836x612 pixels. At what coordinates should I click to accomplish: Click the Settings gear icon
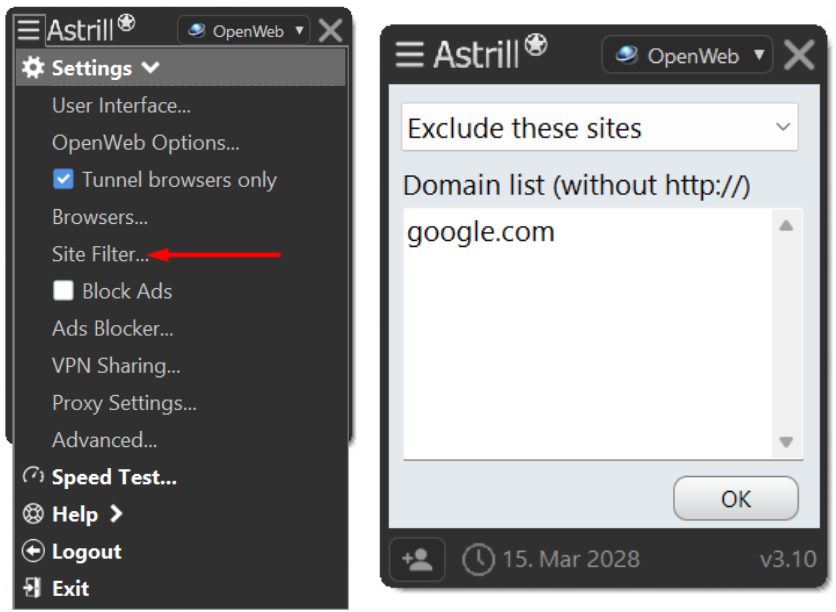(33, 68)
